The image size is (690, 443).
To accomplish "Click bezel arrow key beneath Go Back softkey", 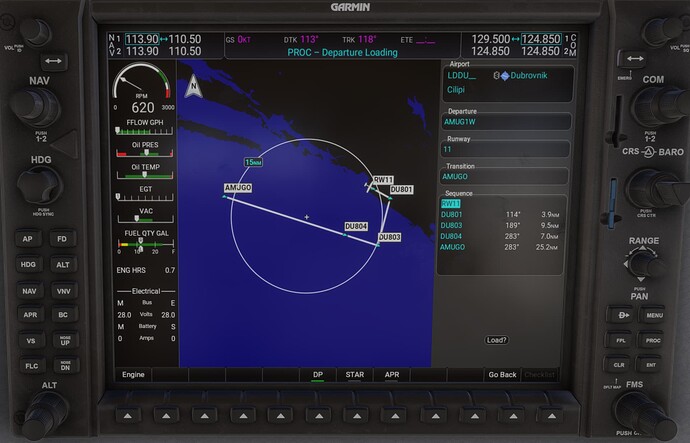I will (514, 415).
